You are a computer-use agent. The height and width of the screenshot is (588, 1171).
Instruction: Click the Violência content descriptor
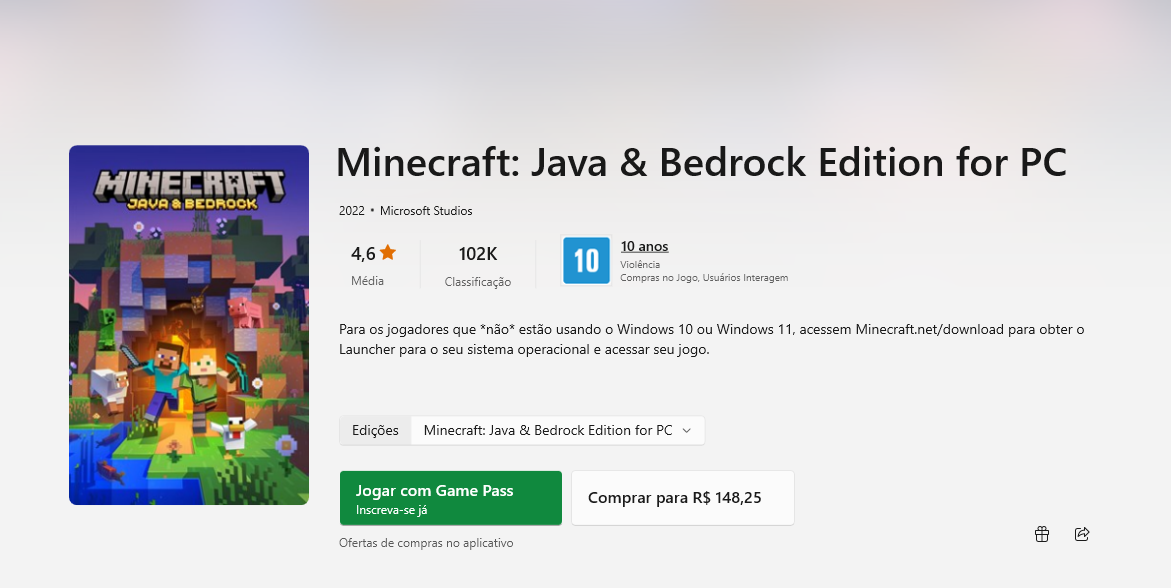pos(640,264)
